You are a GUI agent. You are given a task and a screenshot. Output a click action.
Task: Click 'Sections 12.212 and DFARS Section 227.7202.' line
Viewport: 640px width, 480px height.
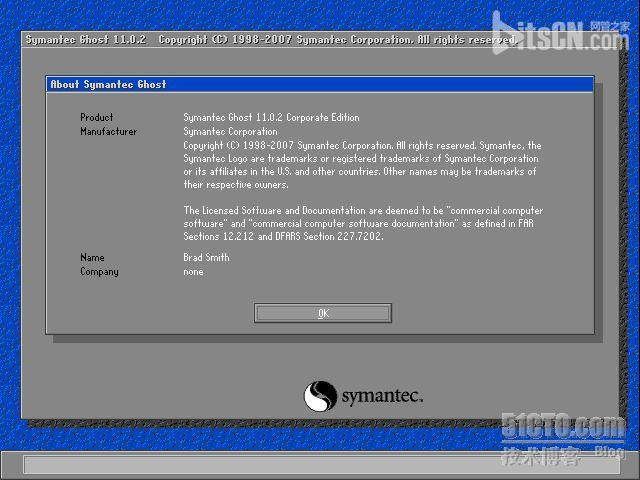click(x=283, y=236)
